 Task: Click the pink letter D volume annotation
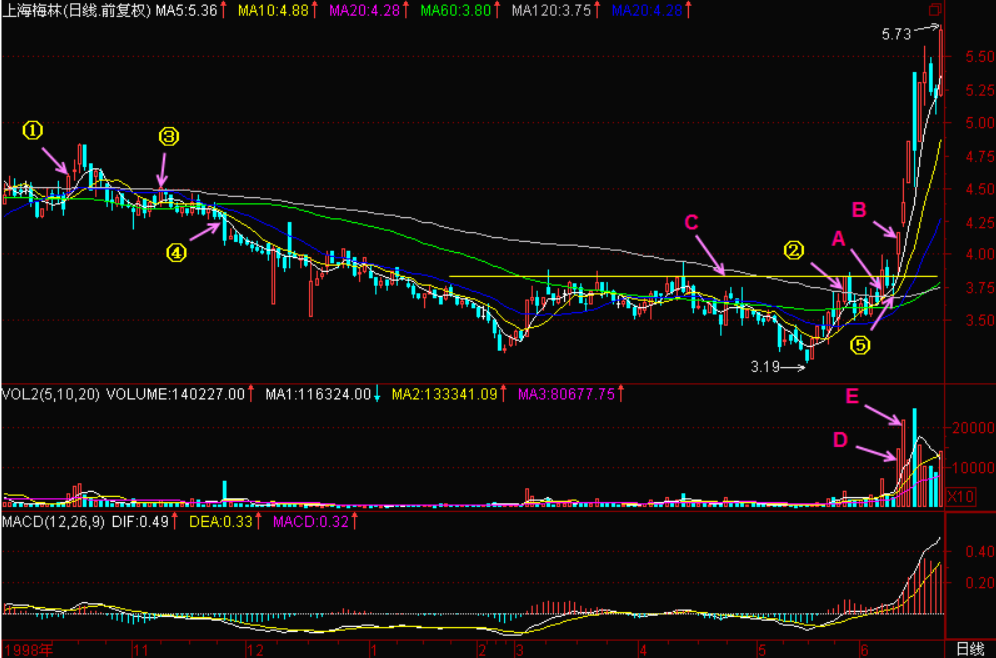coord(840,438)
